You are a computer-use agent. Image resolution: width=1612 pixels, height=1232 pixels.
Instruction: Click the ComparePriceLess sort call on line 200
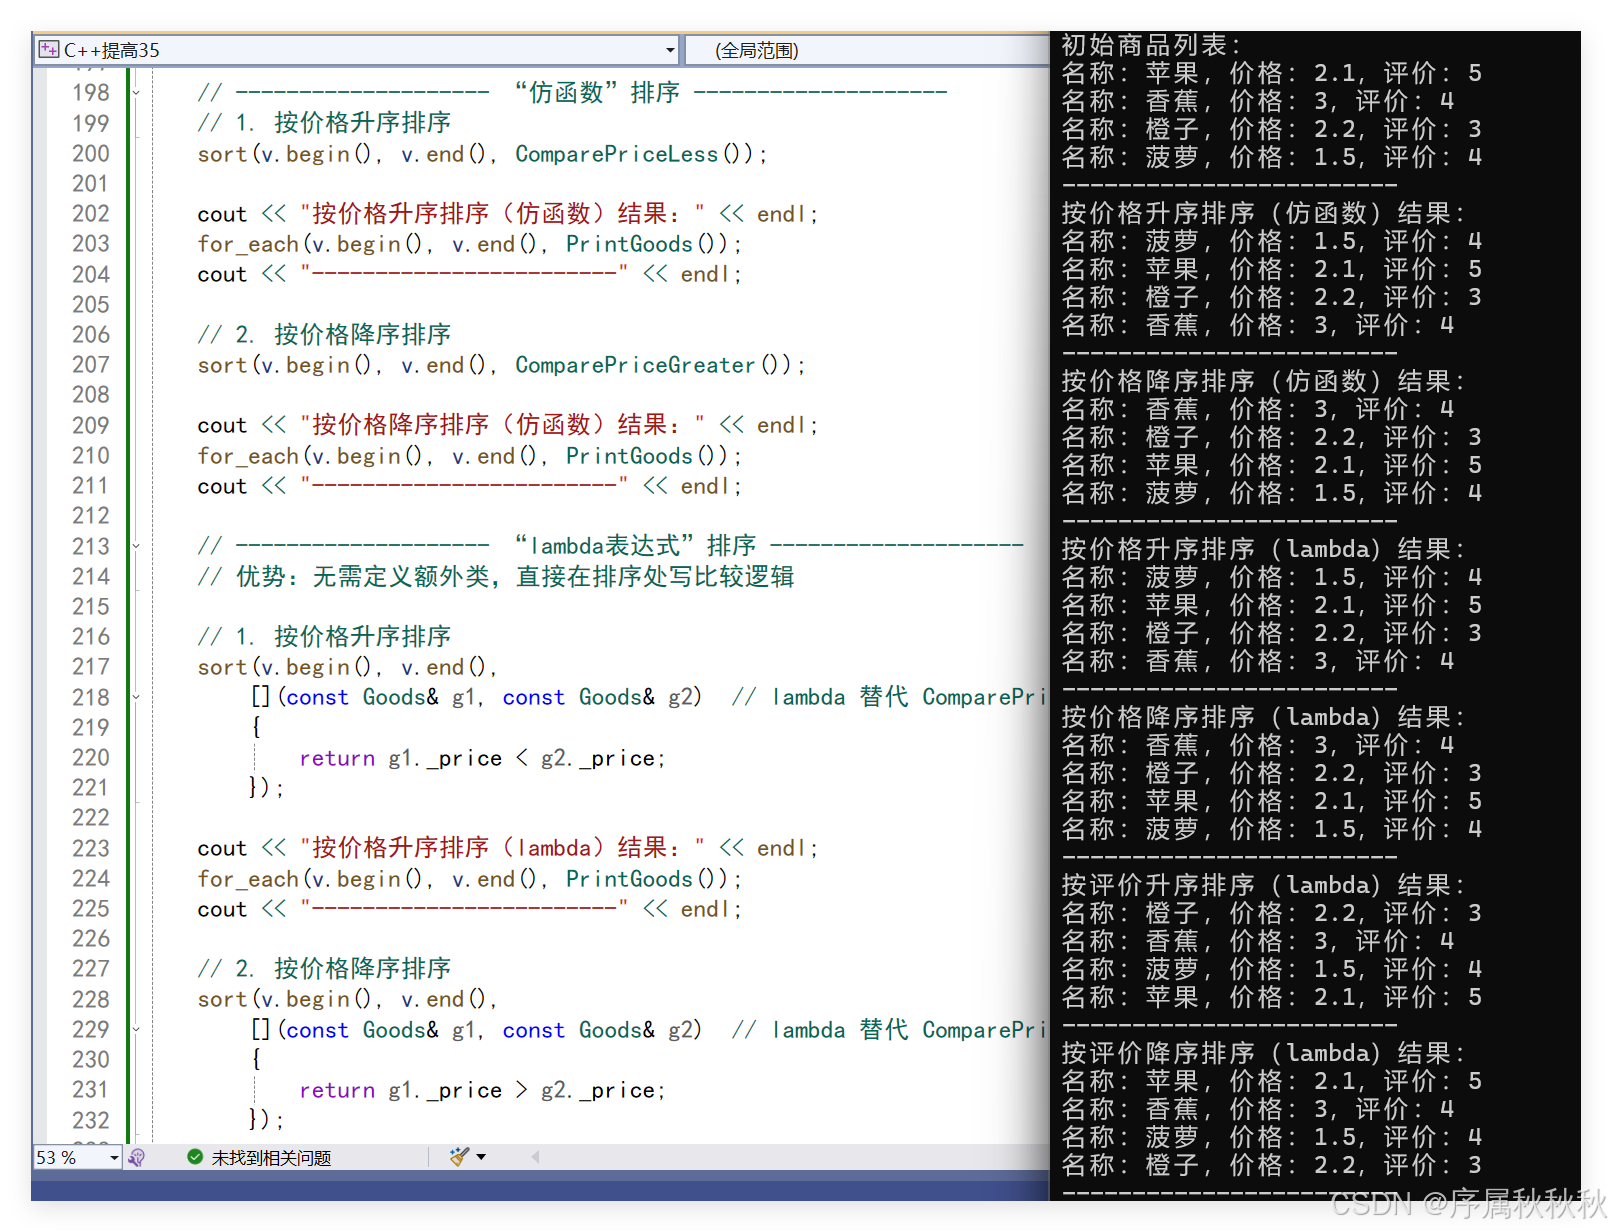482,154
